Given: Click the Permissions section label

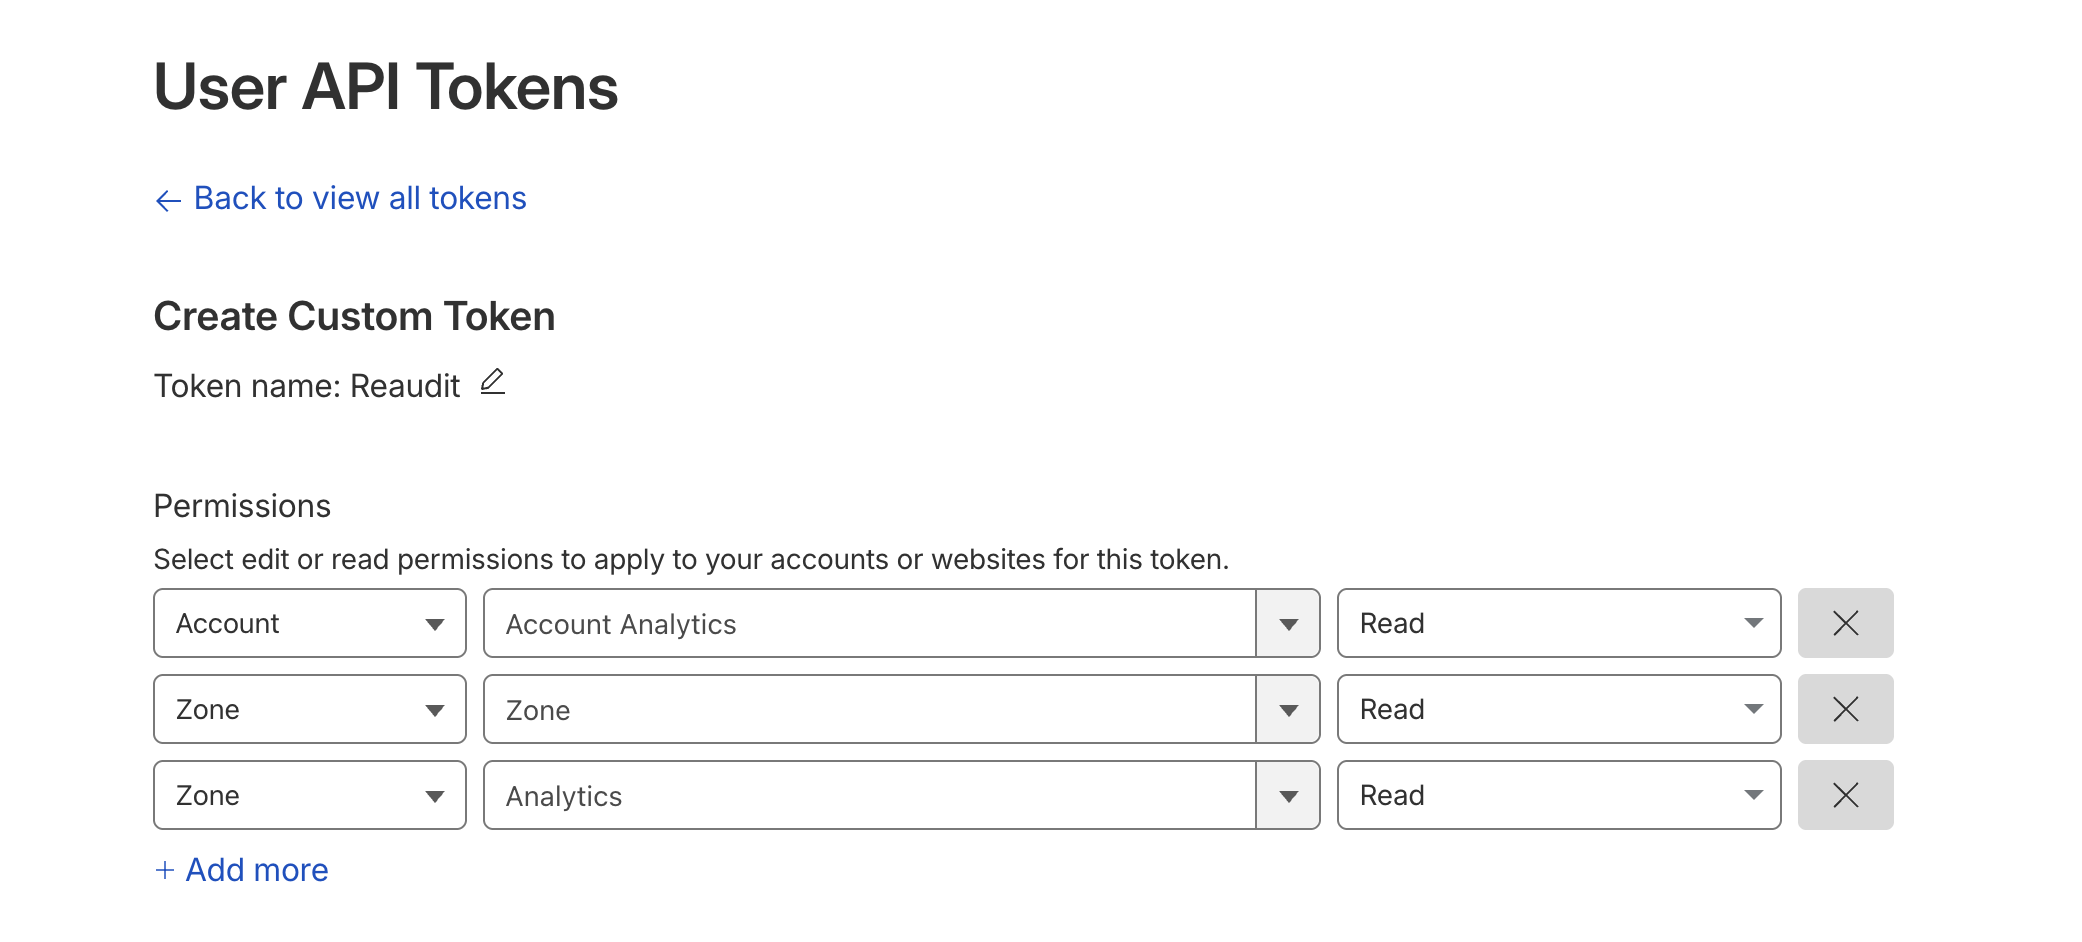Looking at the screenshot, I should (x=241, y=506).
